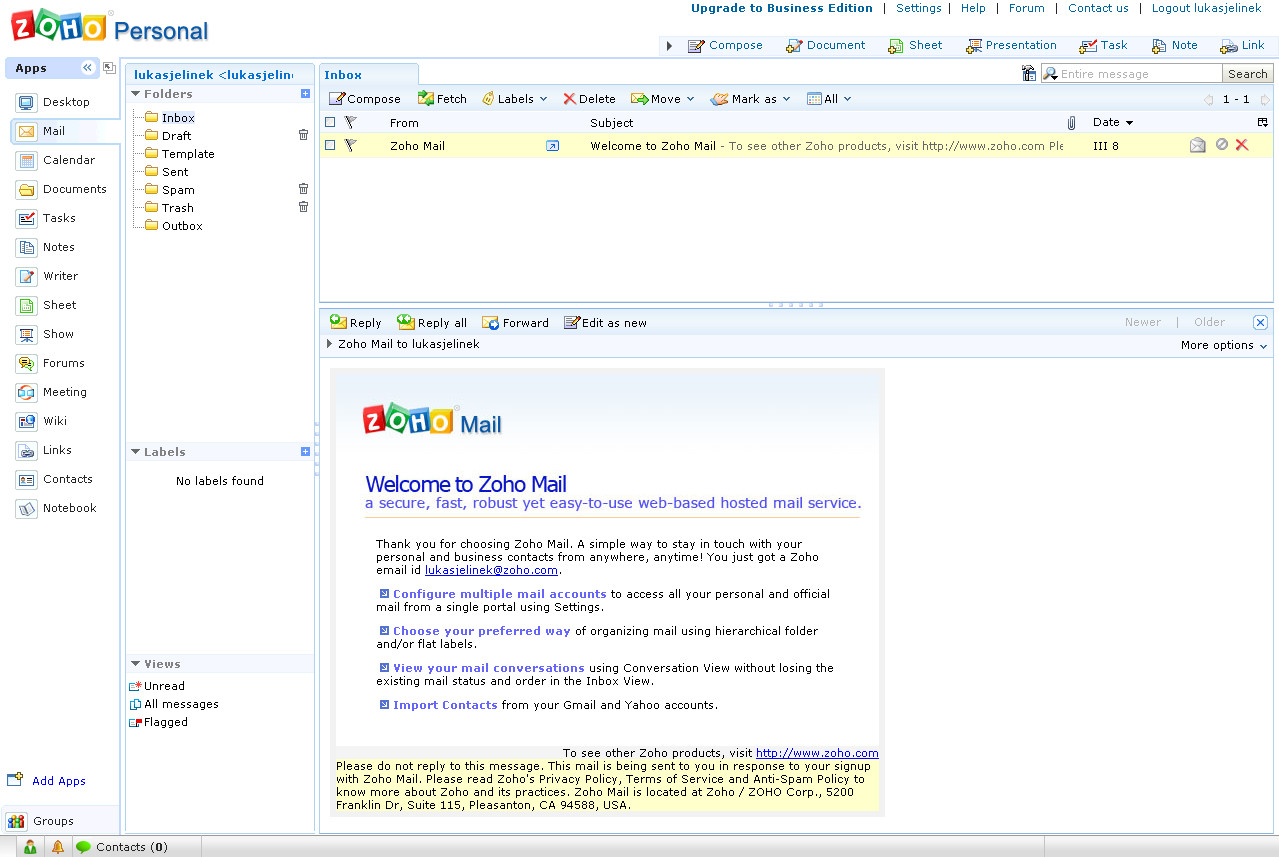Click the Entire message search field
The height and width of the screenshot is (857, 1279).
1138,74
